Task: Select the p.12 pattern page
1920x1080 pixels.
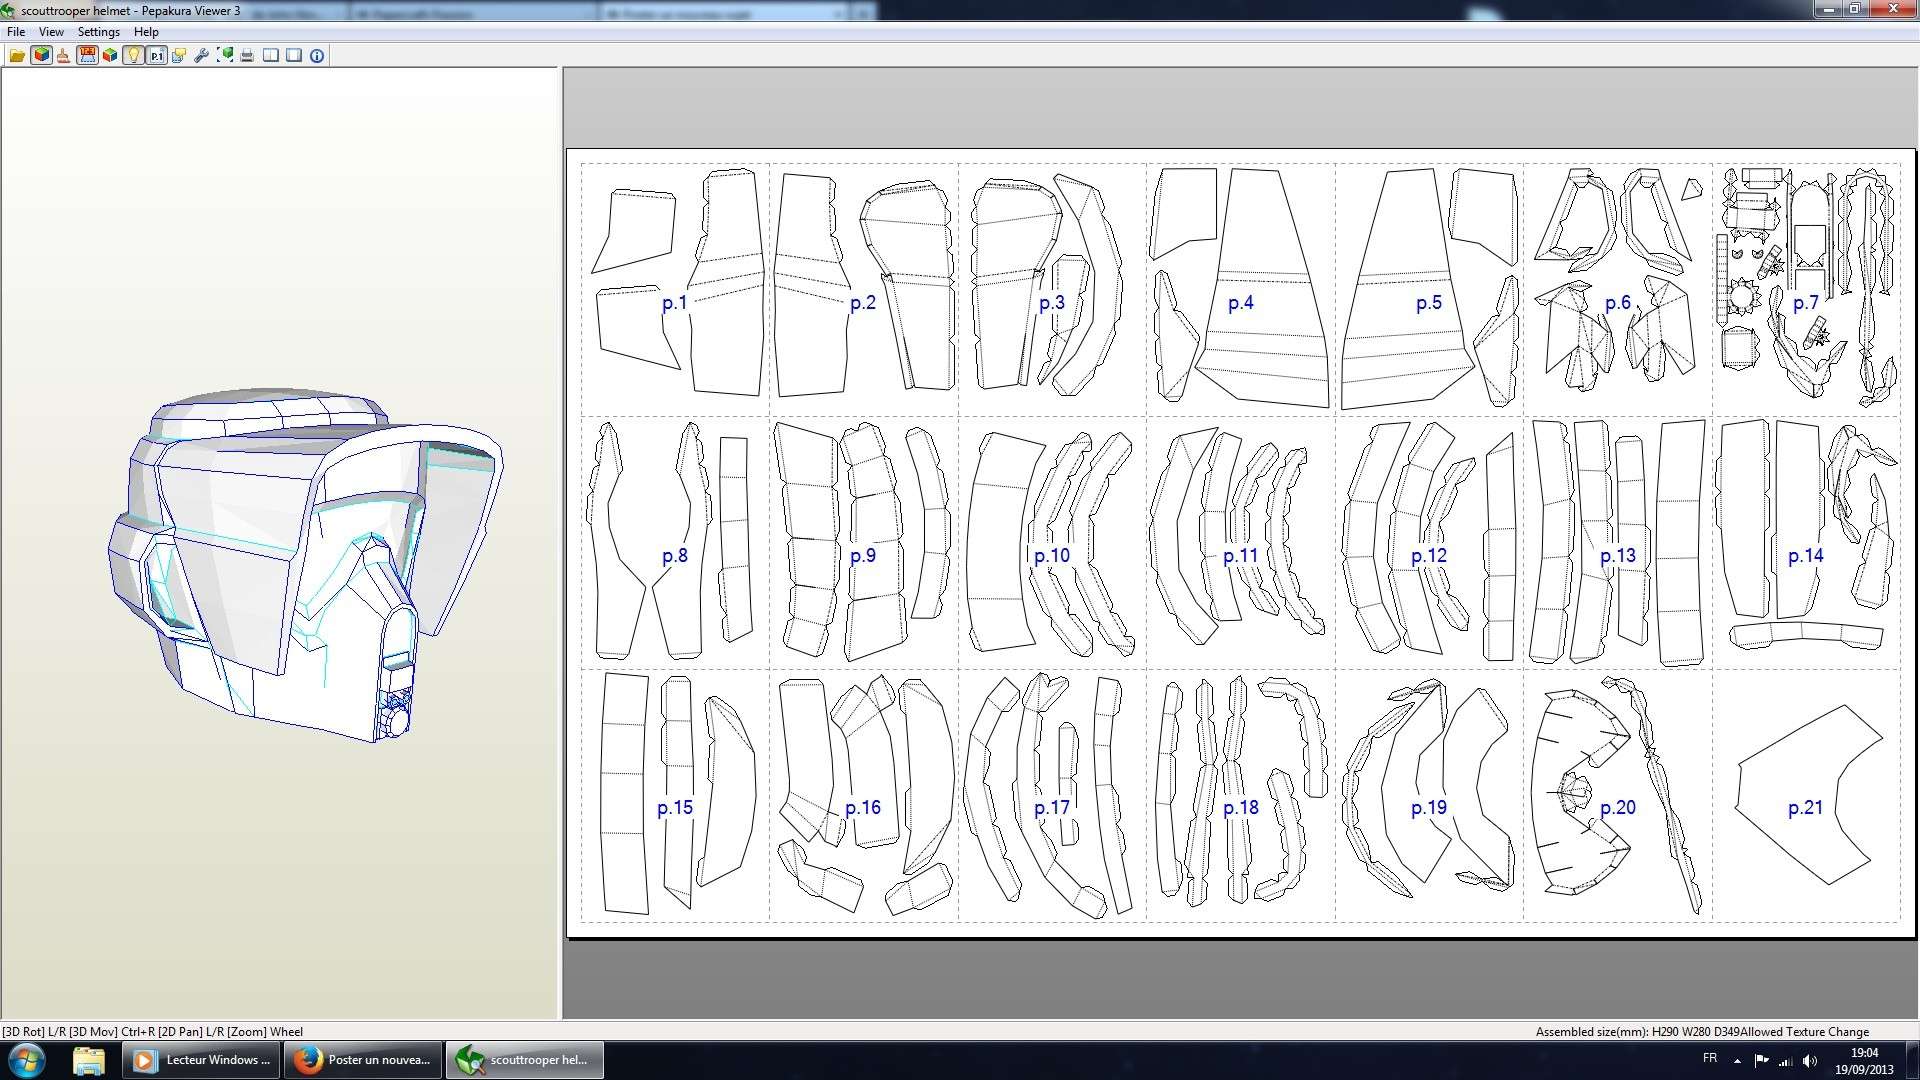Action: click(1429, 542)
